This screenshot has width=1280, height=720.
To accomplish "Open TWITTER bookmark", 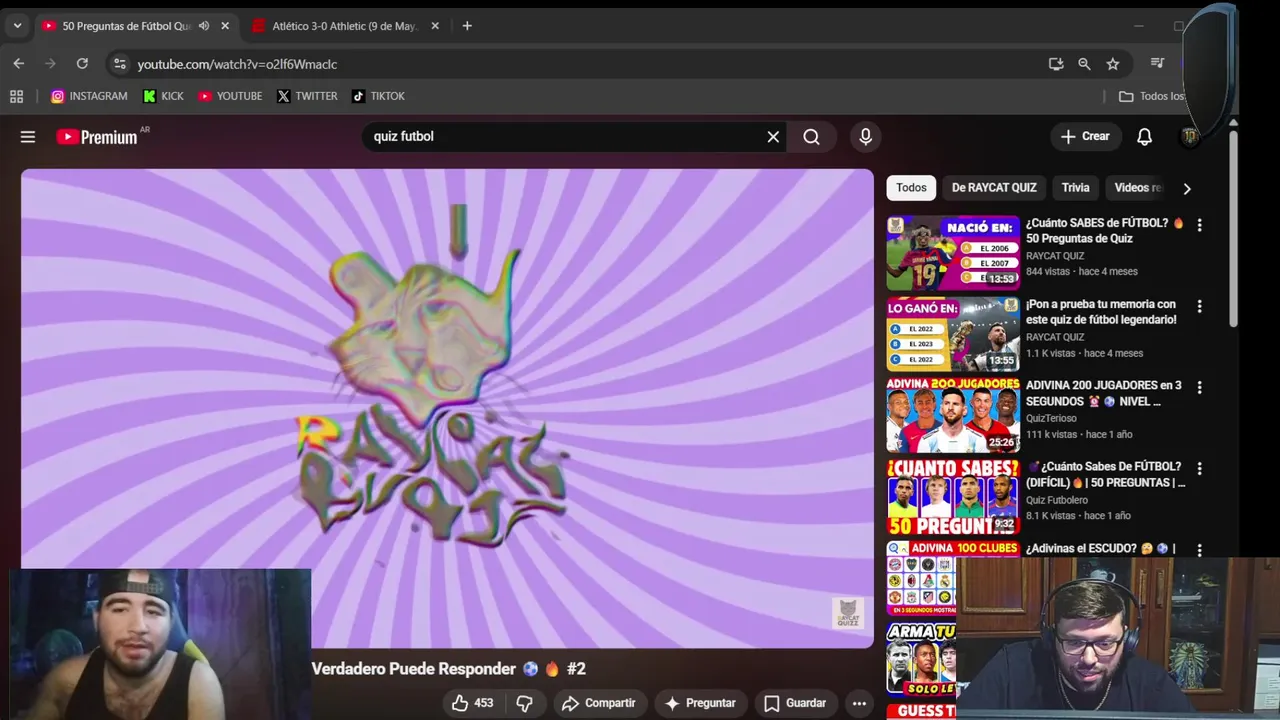I will (x=307, y=96).
